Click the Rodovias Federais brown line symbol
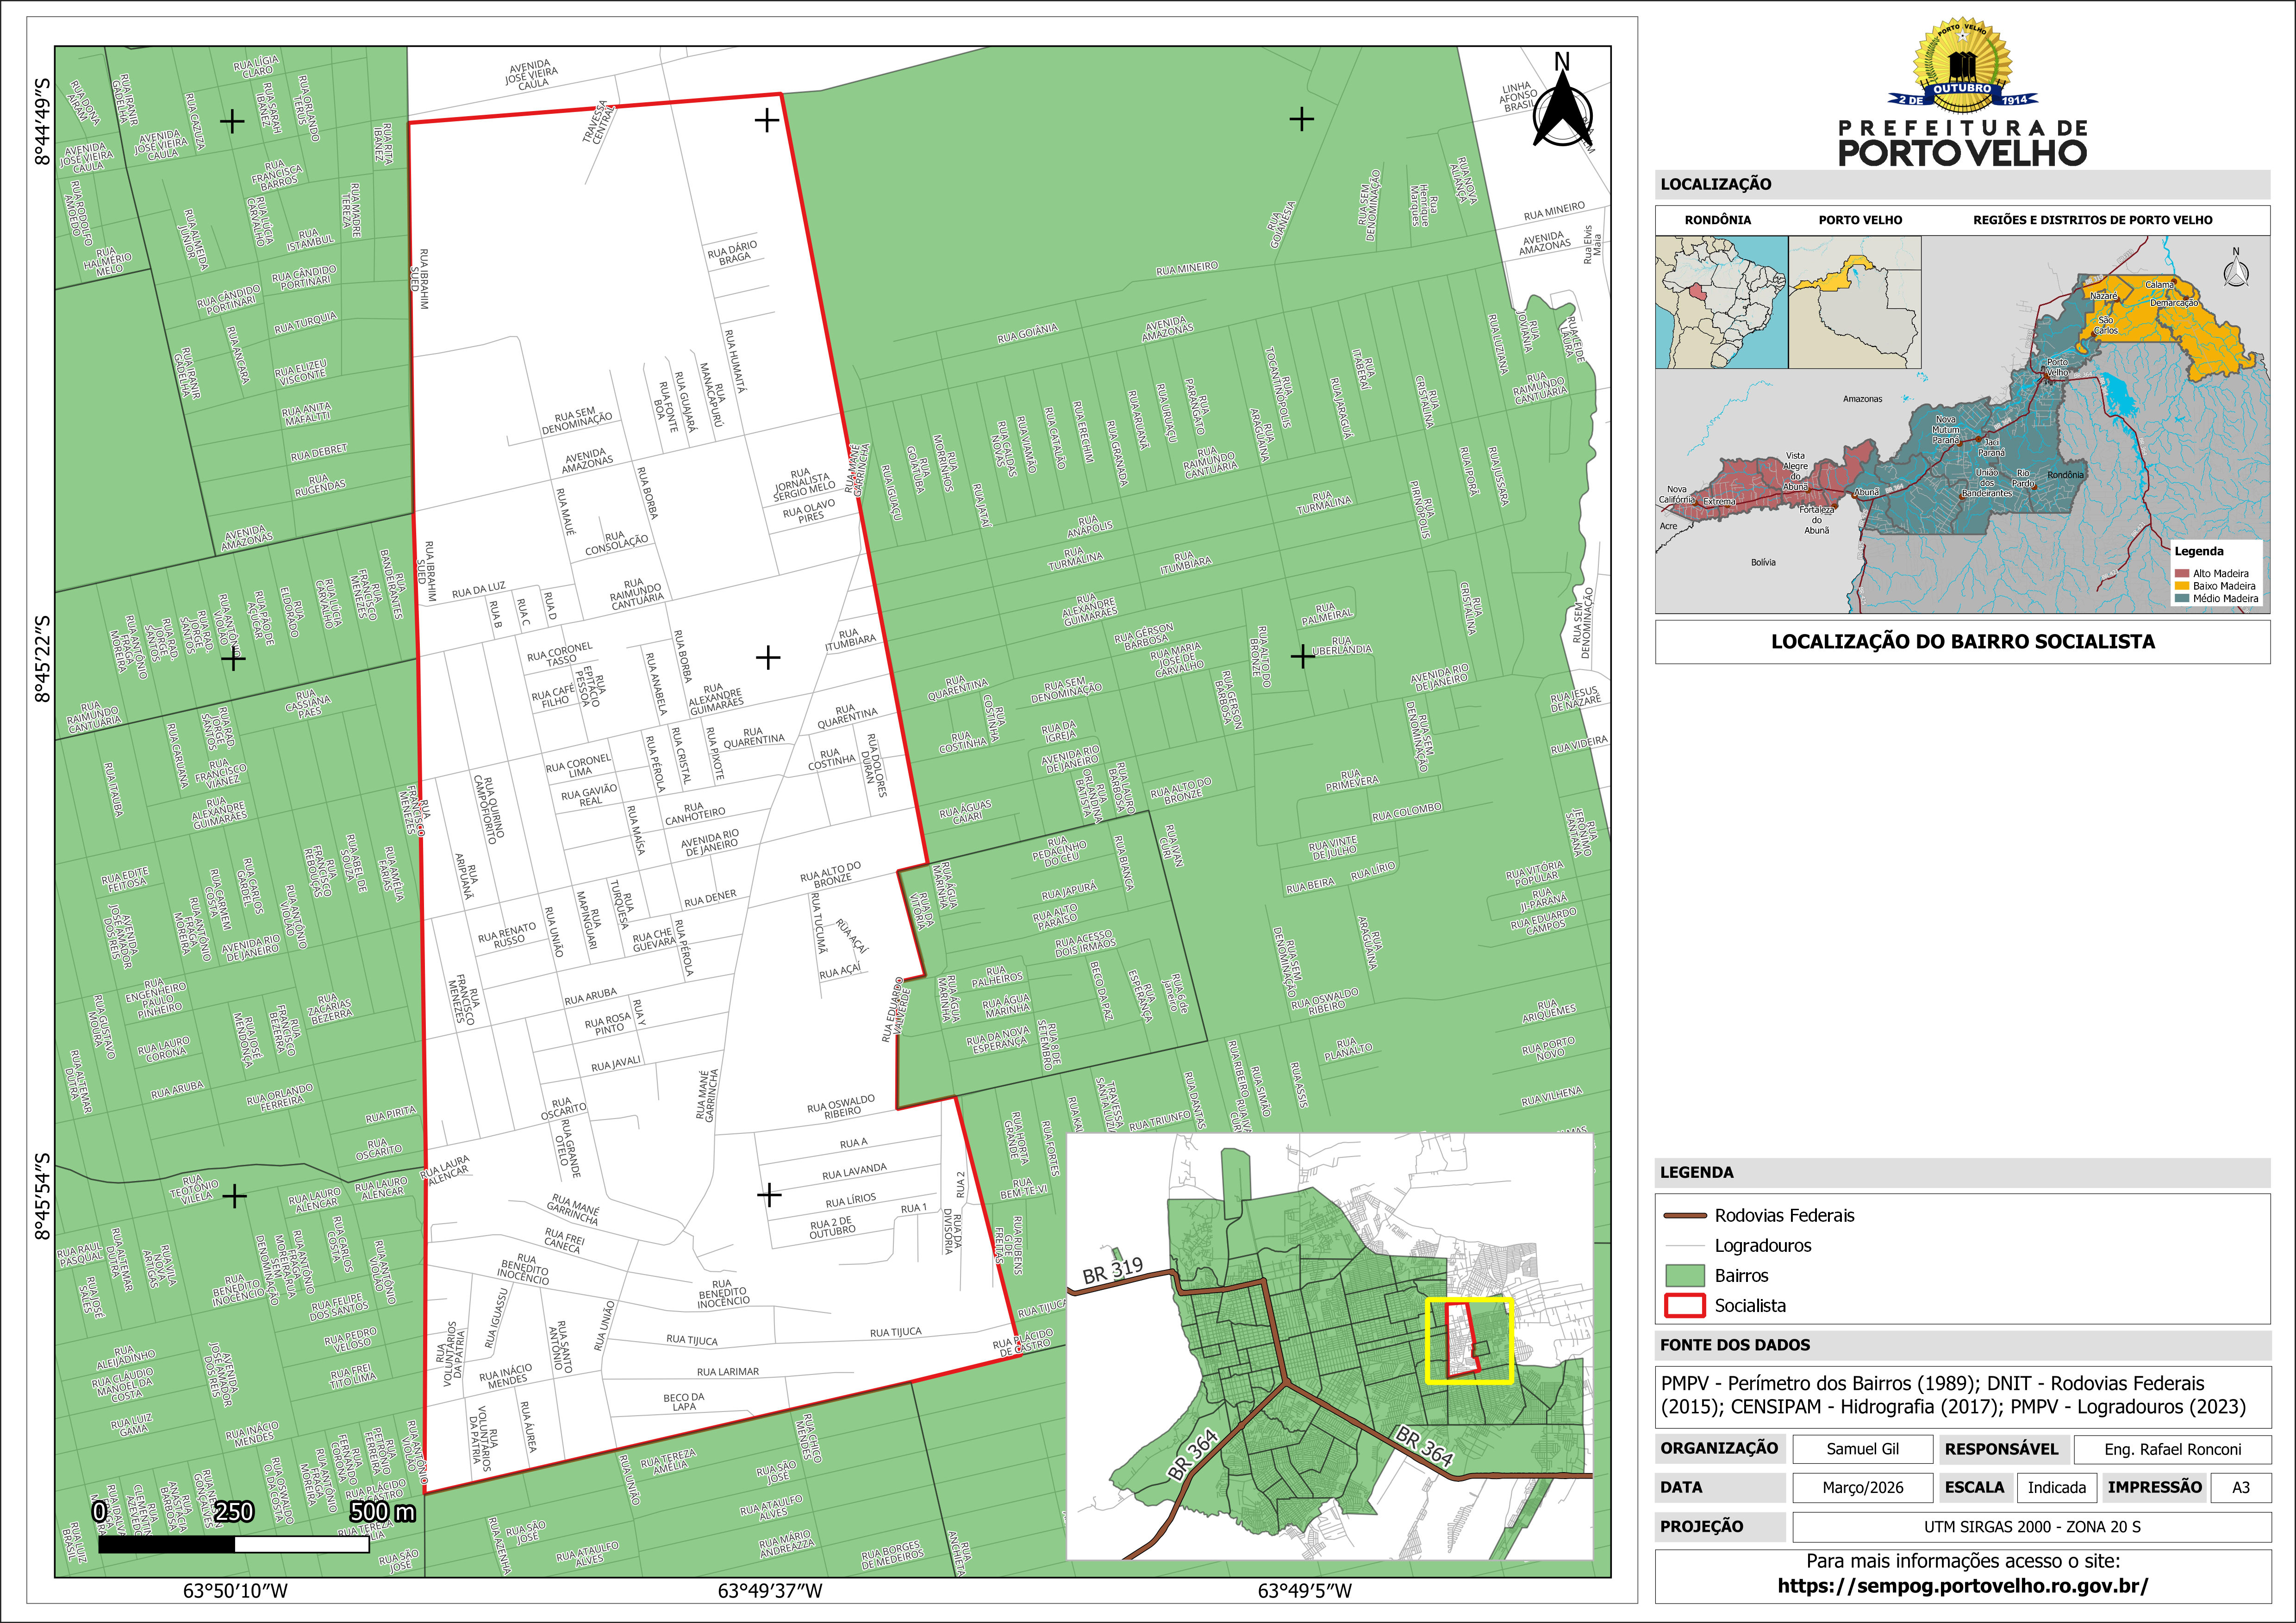 [1685, 1216]
